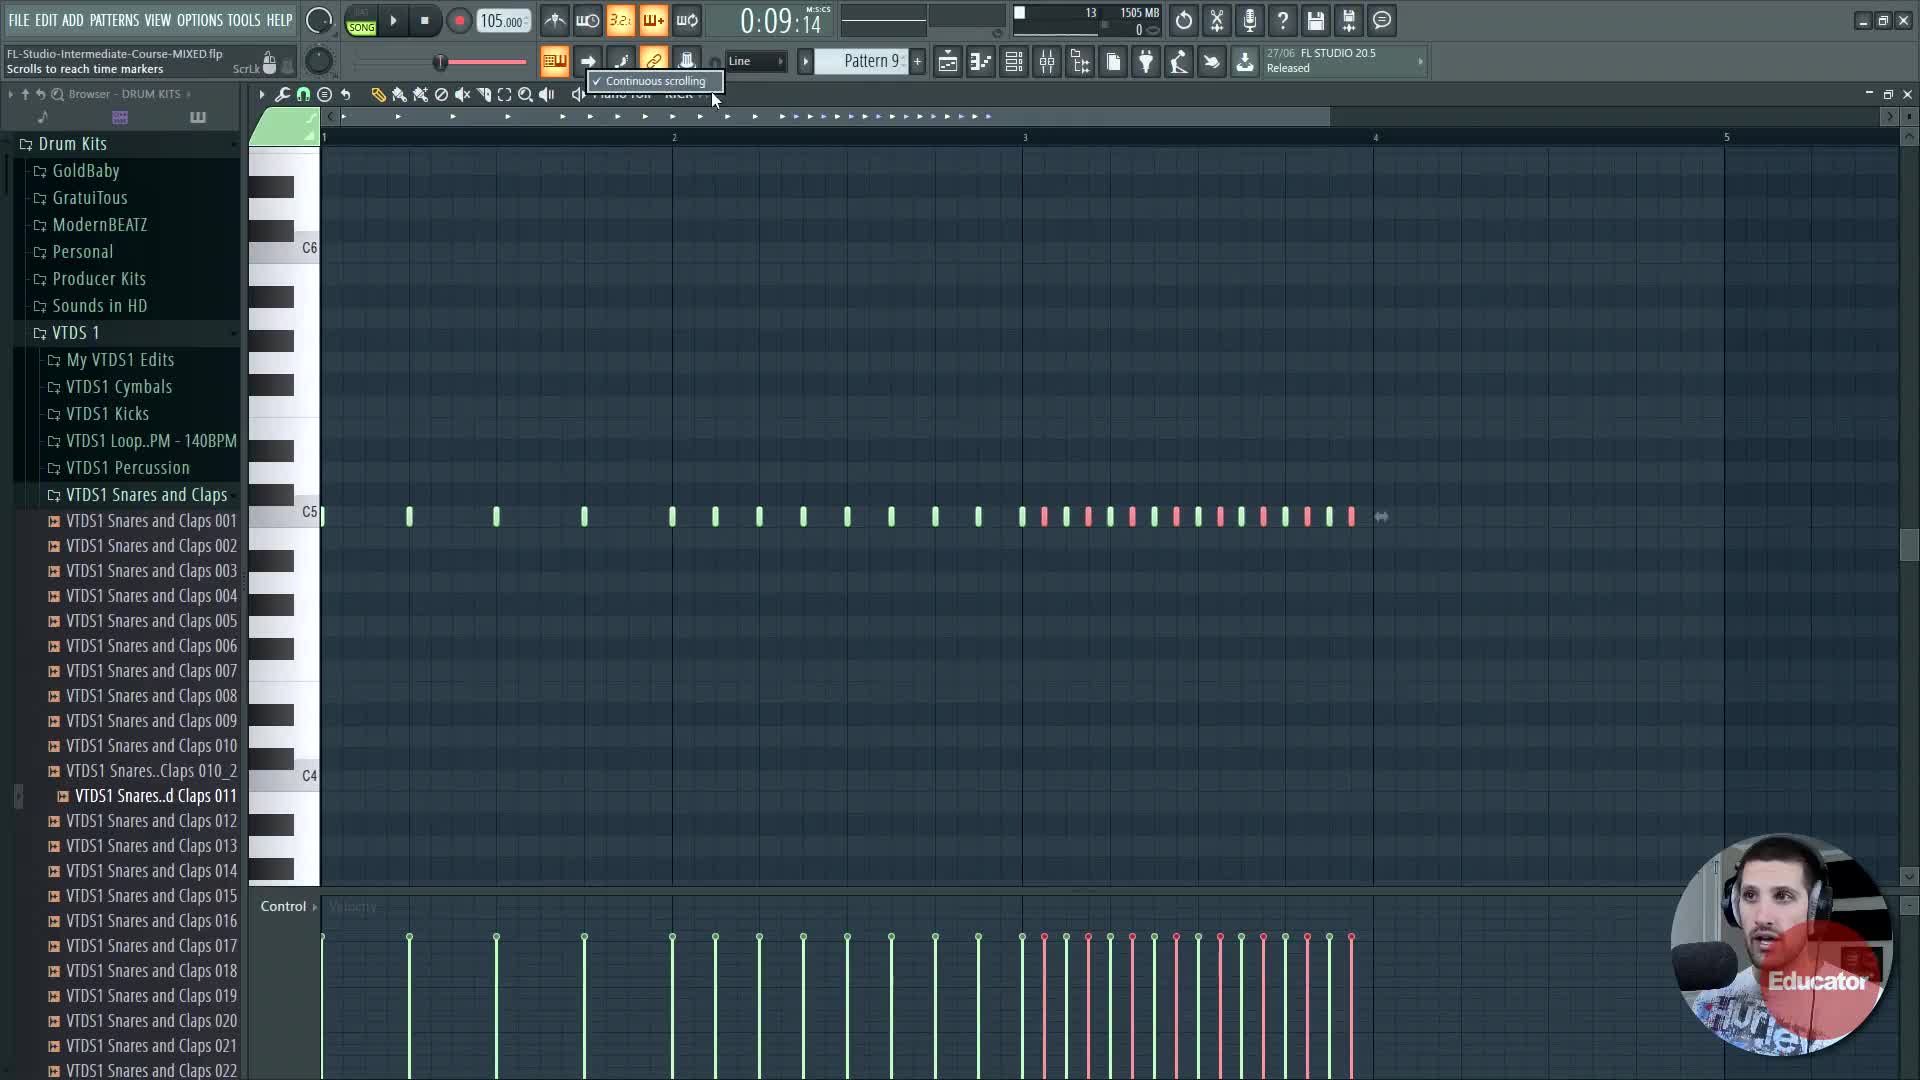Viewport: 1920px width, 1080px height.
Task: Toggle piano roll snap magnet
Action: [303, 94]
